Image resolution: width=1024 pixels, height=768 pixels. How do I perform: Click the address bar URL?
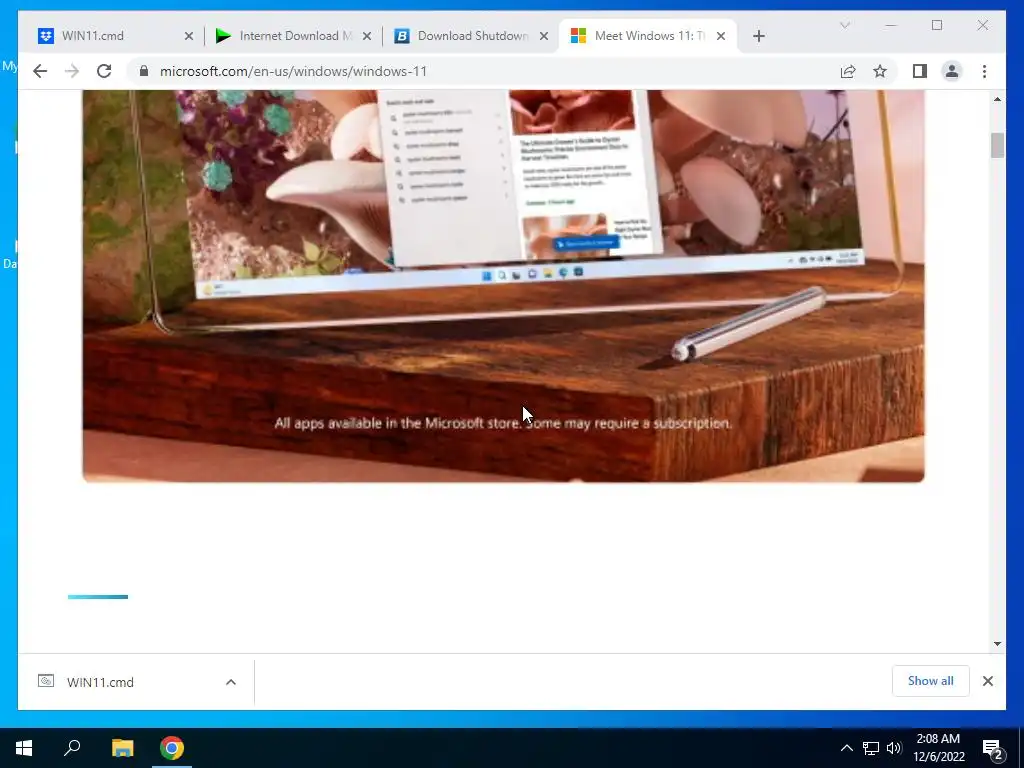(x=293, y=71)
